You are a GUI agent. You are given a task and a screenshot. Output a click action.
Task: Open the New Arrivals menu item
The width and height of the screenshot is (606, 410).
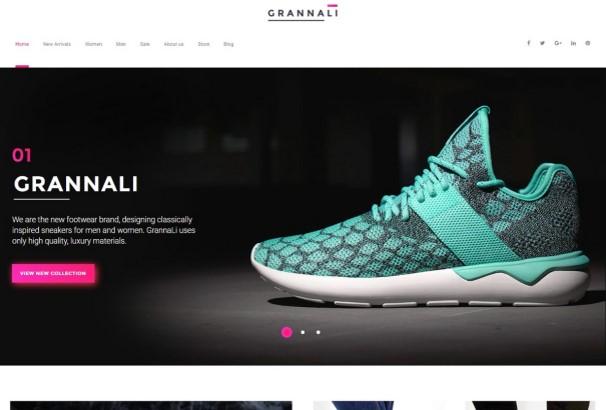point(57,44)
